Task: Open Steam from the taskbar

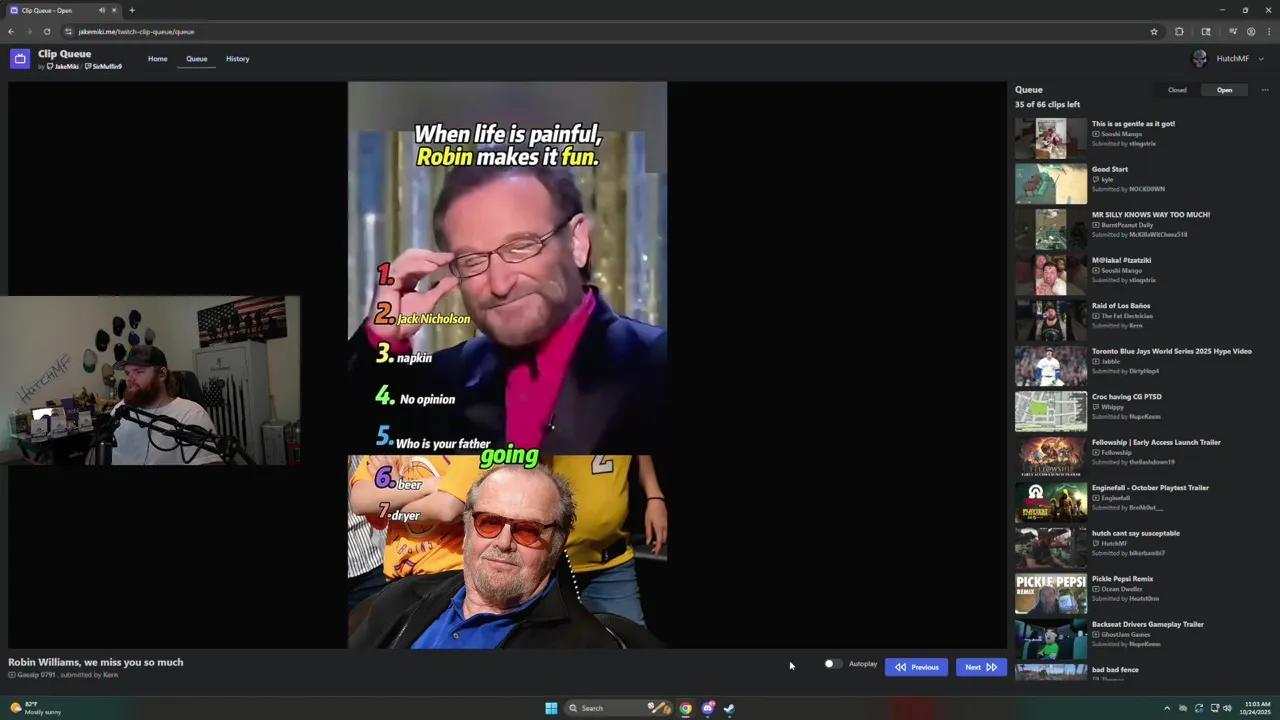Action: tap(729, 708)
